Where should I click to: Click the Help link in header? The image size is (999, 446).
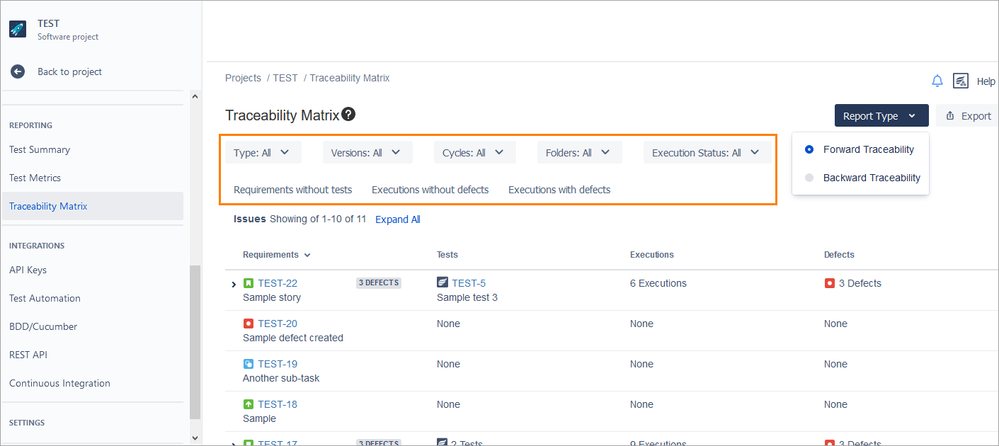tap(986, 82)
